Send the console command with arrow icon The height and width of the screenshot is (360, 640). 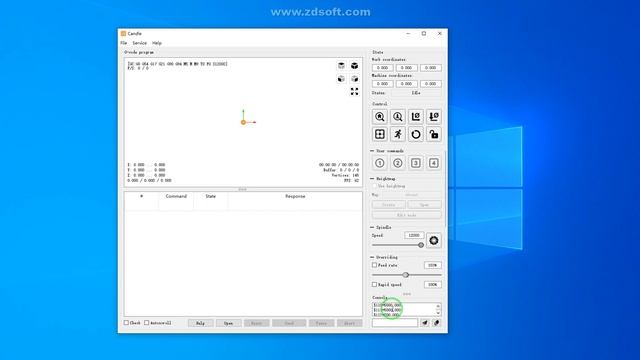(424, 323)
